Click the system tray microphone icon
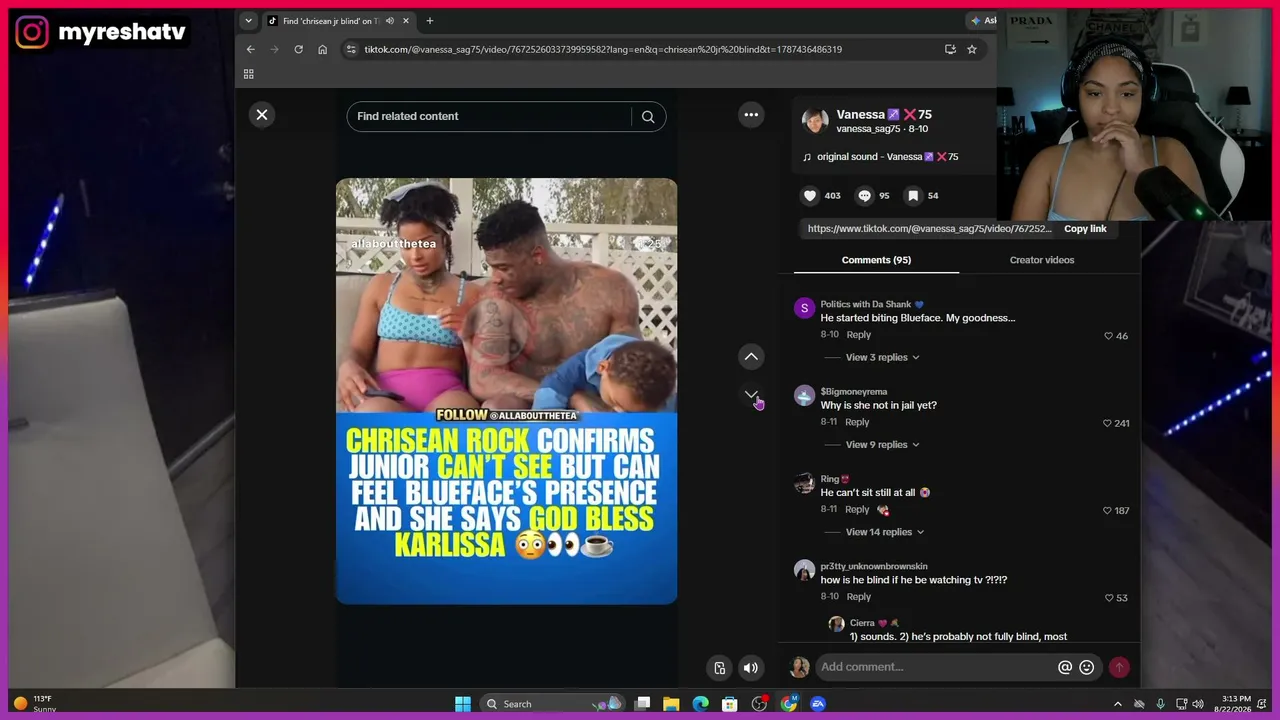Image resolution: width=1280 pixels, height=720 pixels. pos(1160,704)
